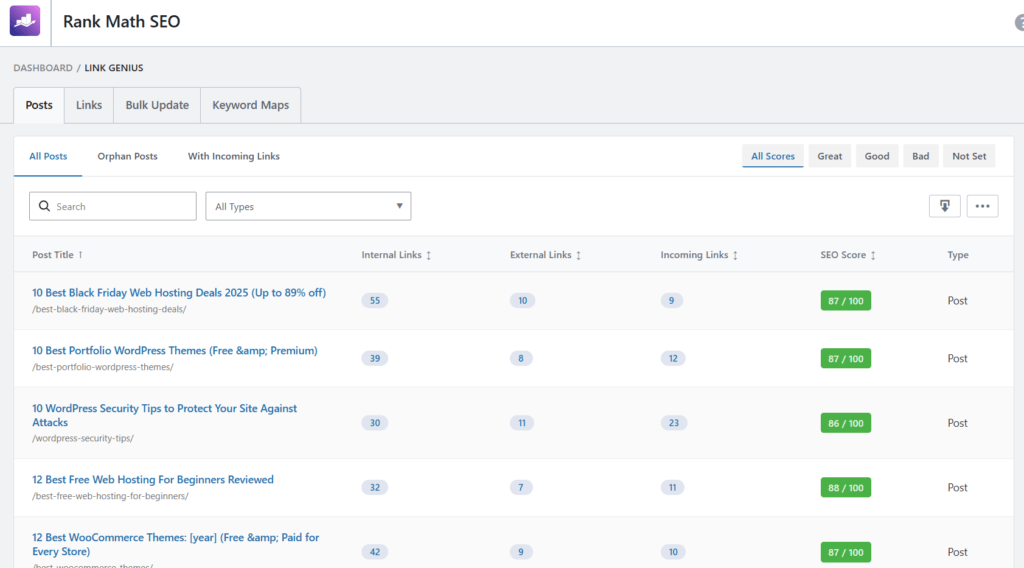Click the search magnifier icon
1024x568 pixels.
tap(44, 206)
